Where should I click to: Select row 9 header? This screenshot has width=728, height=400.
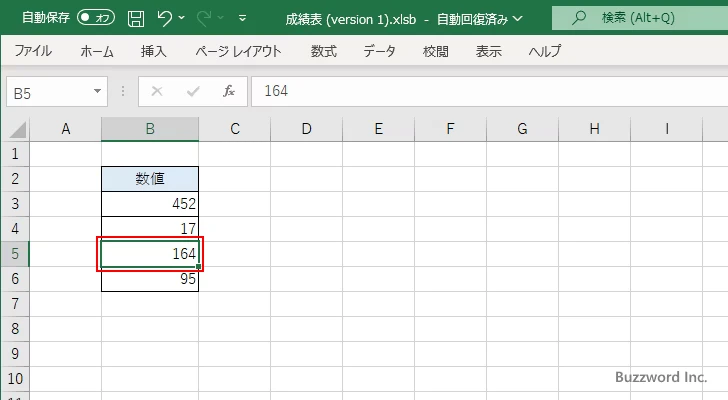coord(15,354)
